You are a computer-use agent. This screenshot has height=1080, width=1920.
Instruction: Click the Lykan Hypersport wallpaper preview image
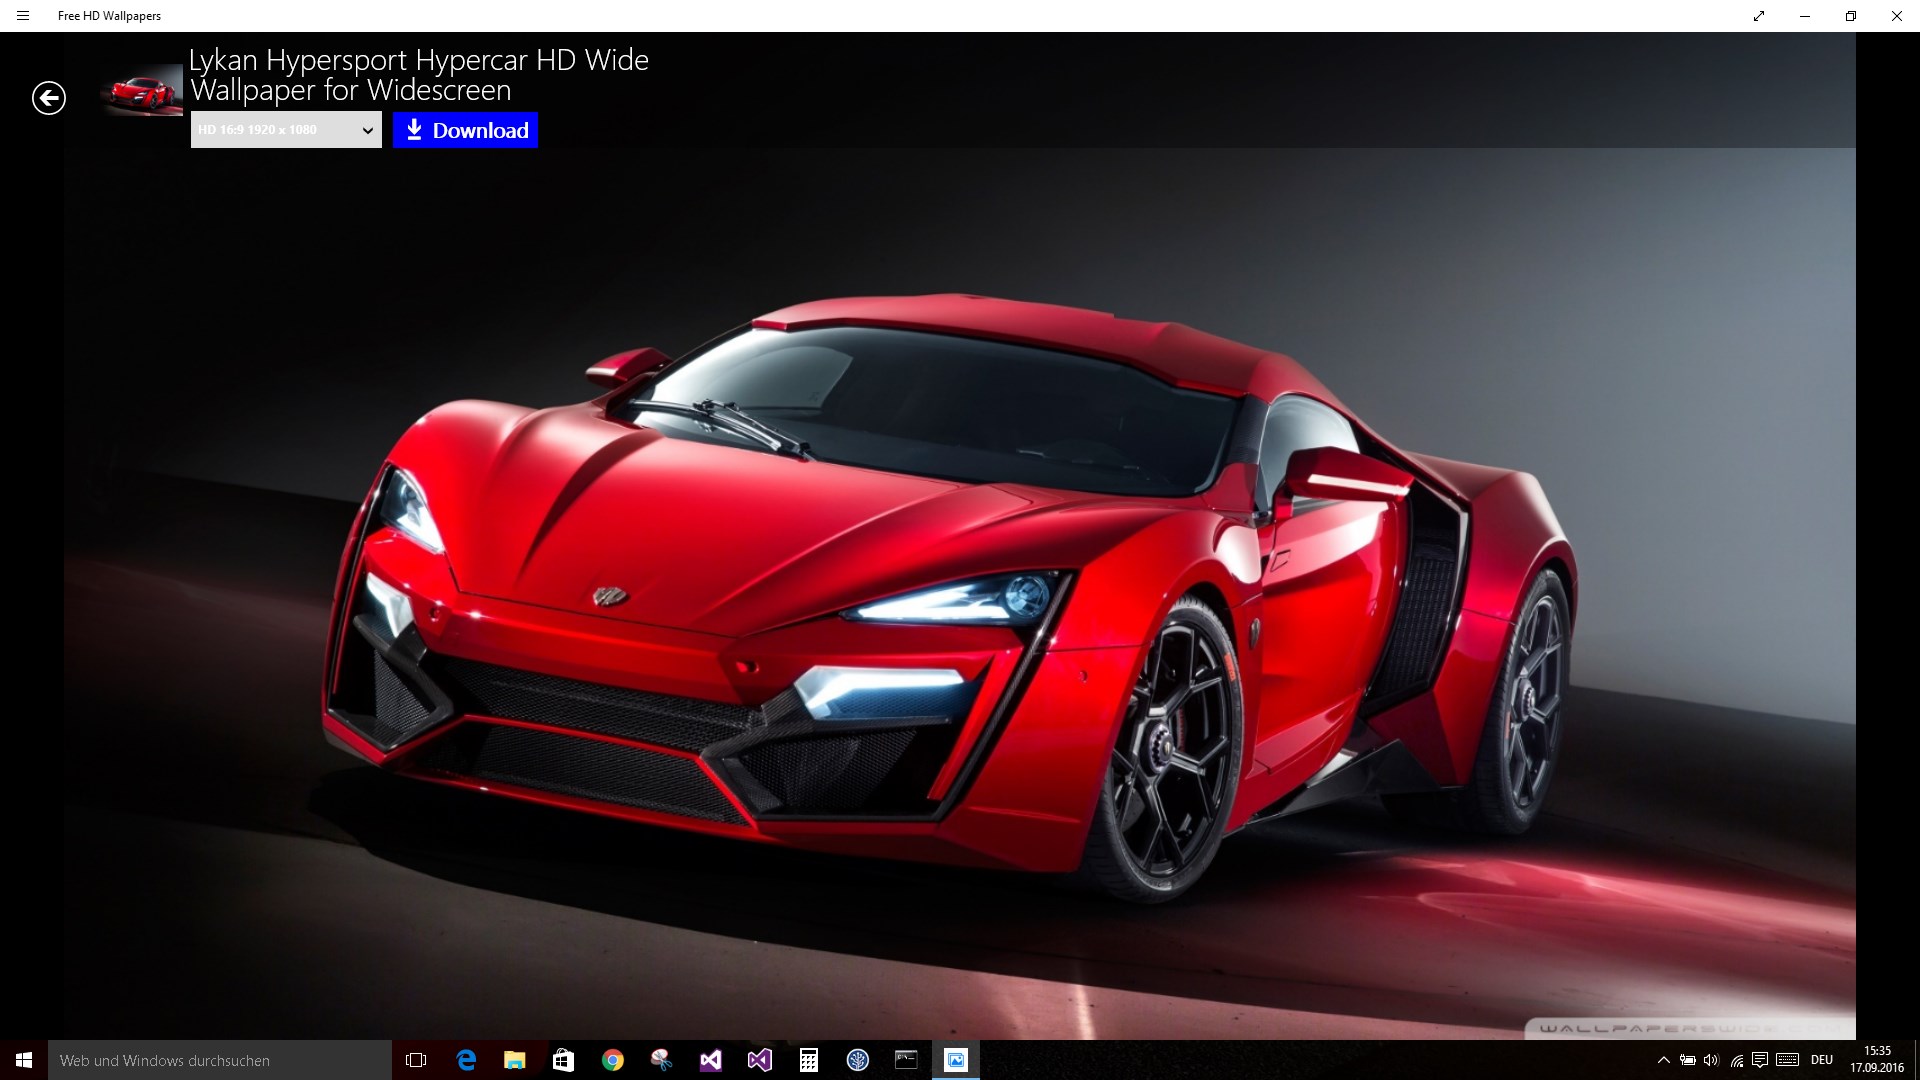click(960, 600)
